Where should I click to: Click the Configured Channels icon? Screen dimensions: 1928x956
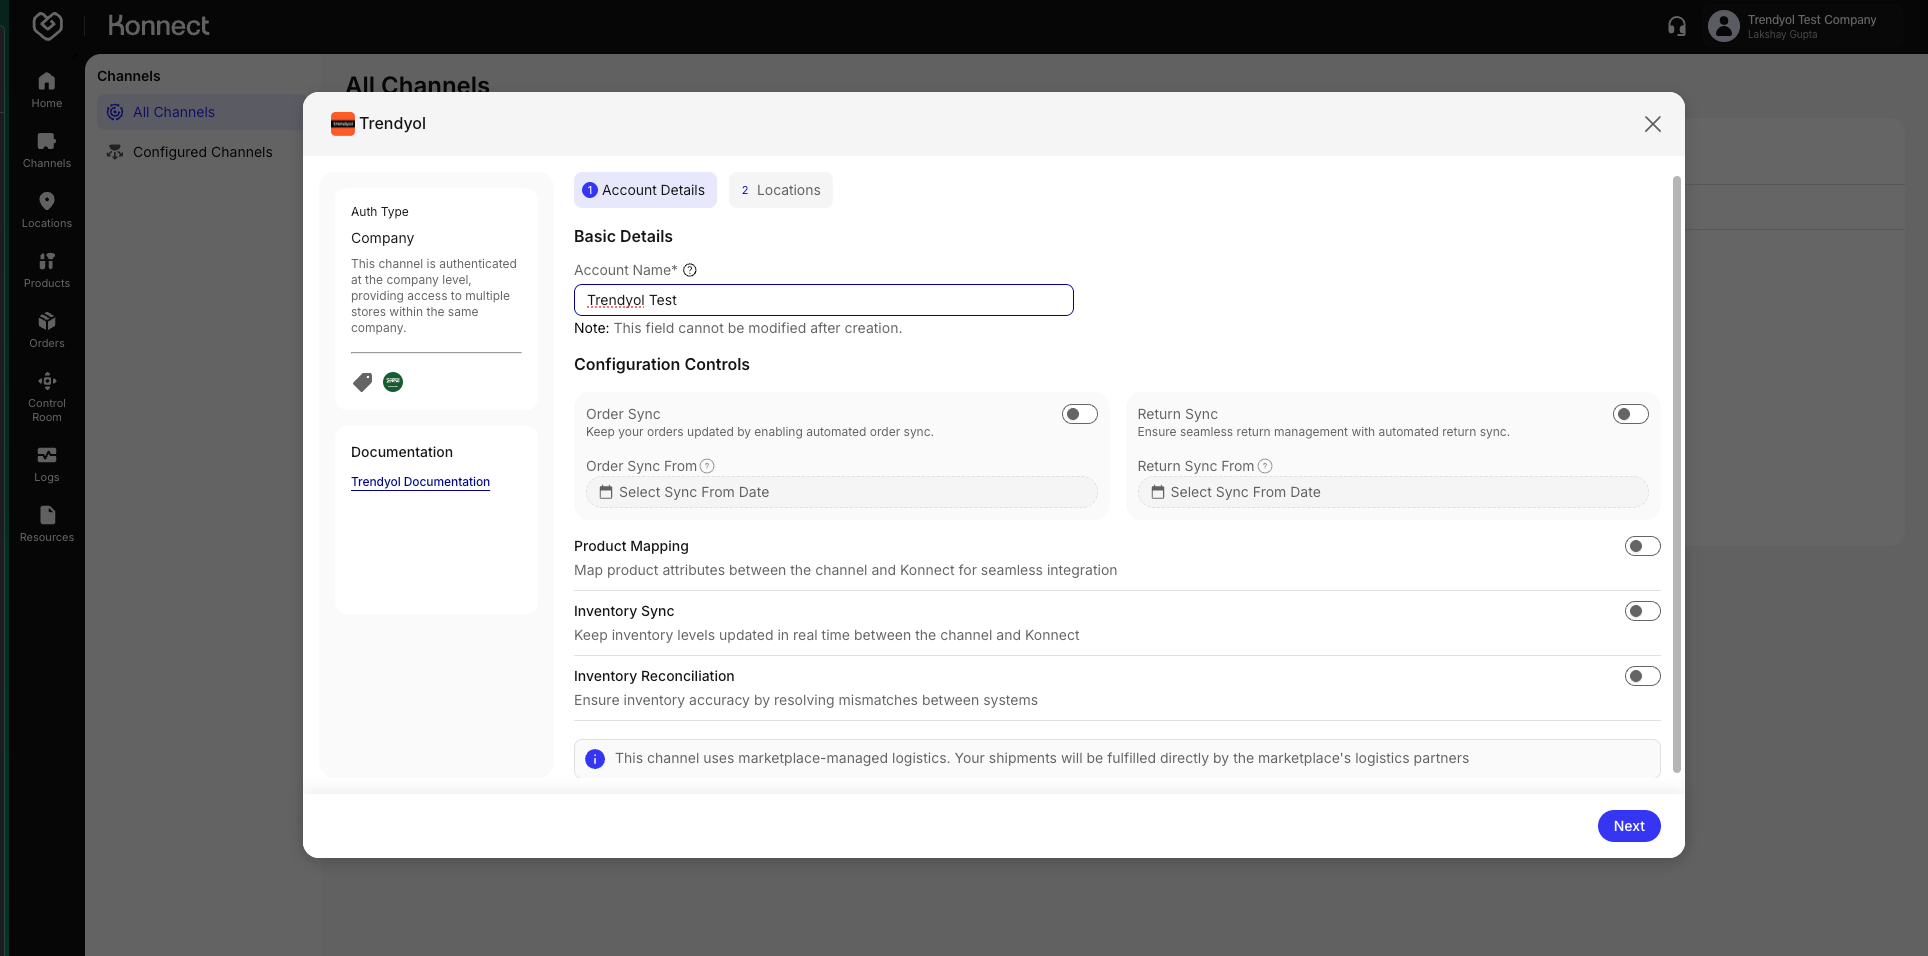point(115,152)
